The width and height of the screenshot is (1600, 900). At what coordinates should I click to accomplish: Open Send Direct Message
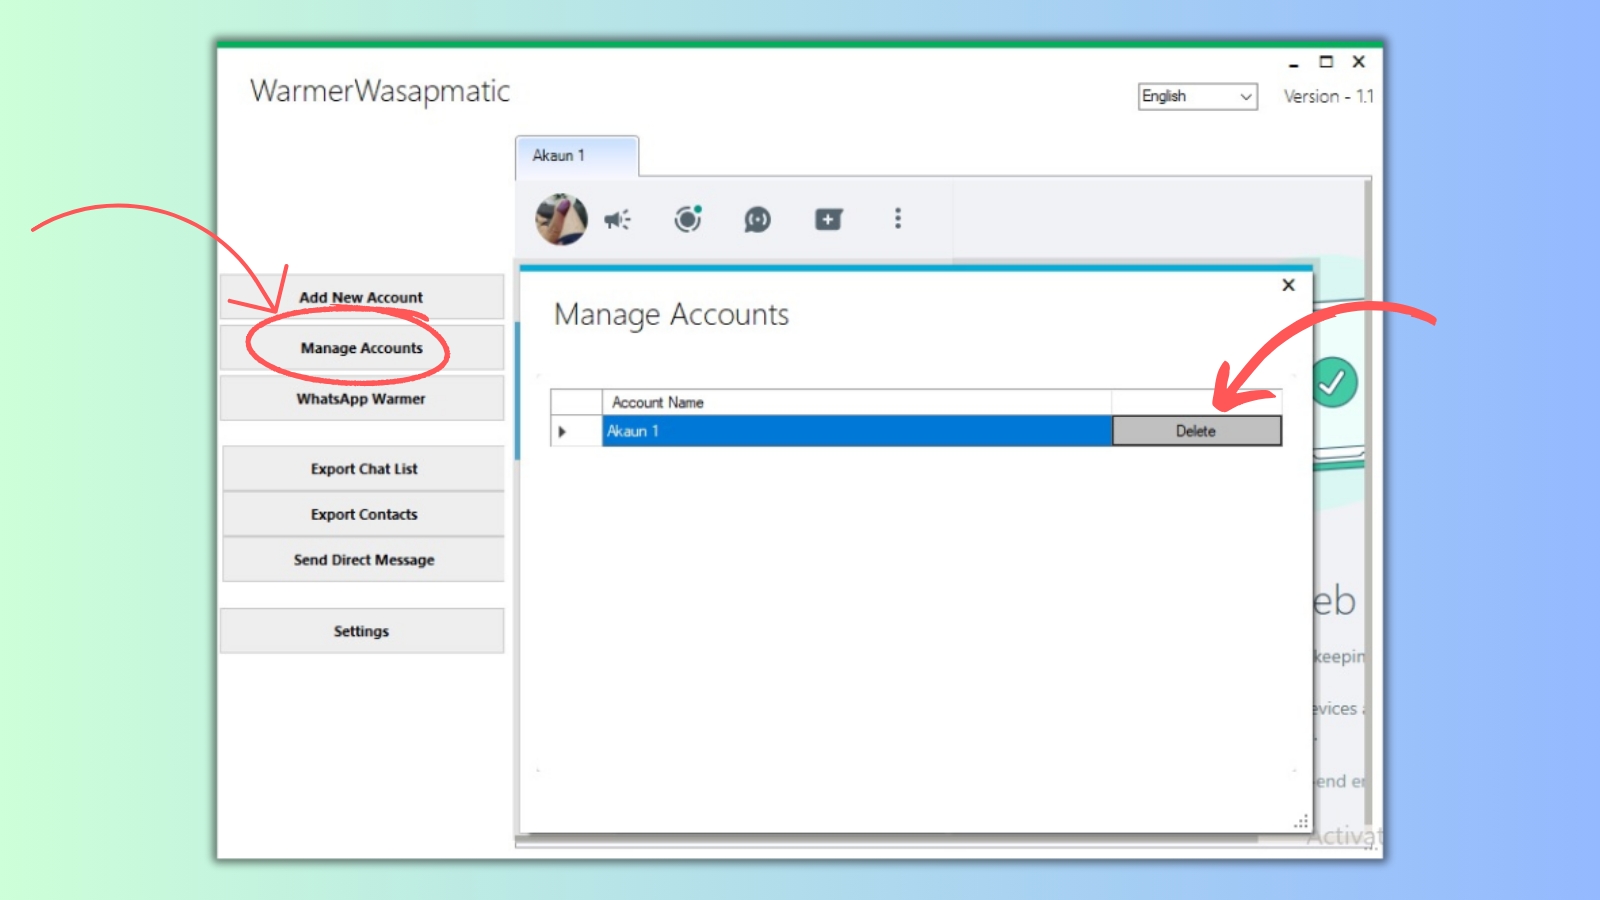(x=363, y=560)
